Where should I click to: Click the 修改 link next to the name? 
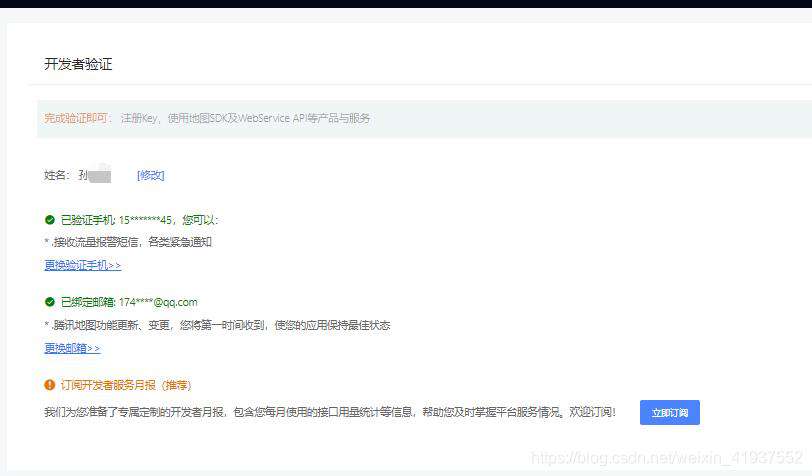[x=151, y=175]
